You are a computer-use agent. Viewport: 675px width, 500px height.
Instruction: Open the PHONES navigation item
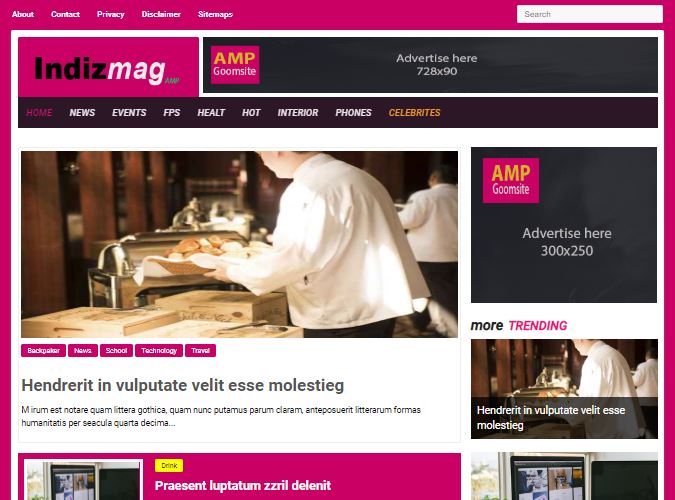point(353,112)
